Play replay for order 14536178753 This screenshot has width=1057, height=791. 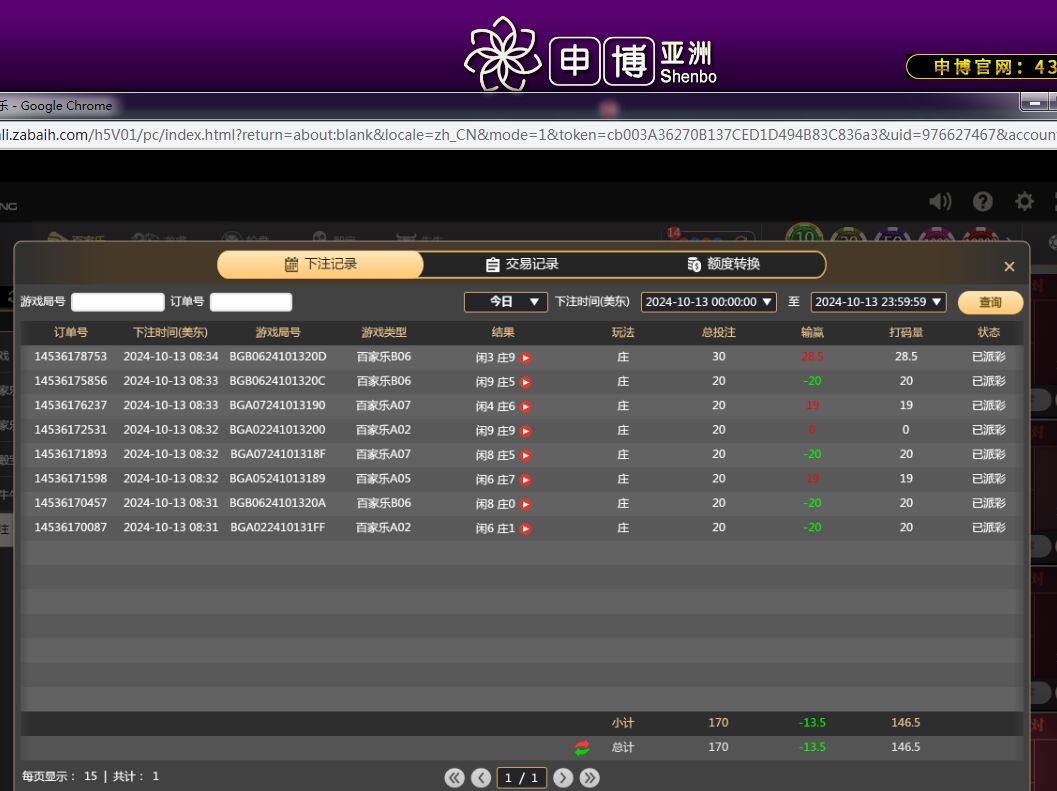coord(526,358)
